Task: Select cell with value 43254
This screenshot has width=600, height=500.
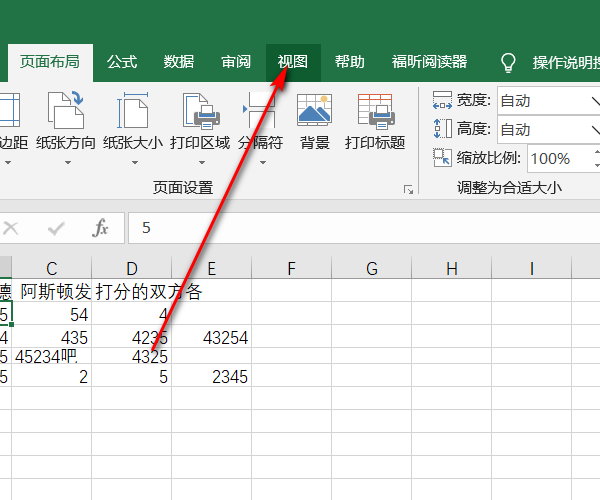Action: pyautogui.click(x=212, y=337)
